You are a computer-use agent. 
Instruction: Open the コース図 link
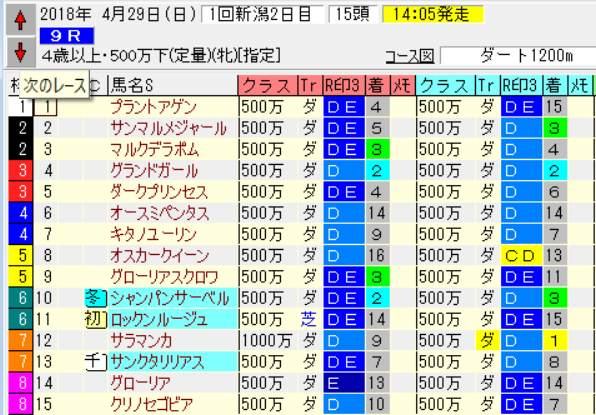pos(410,57)
